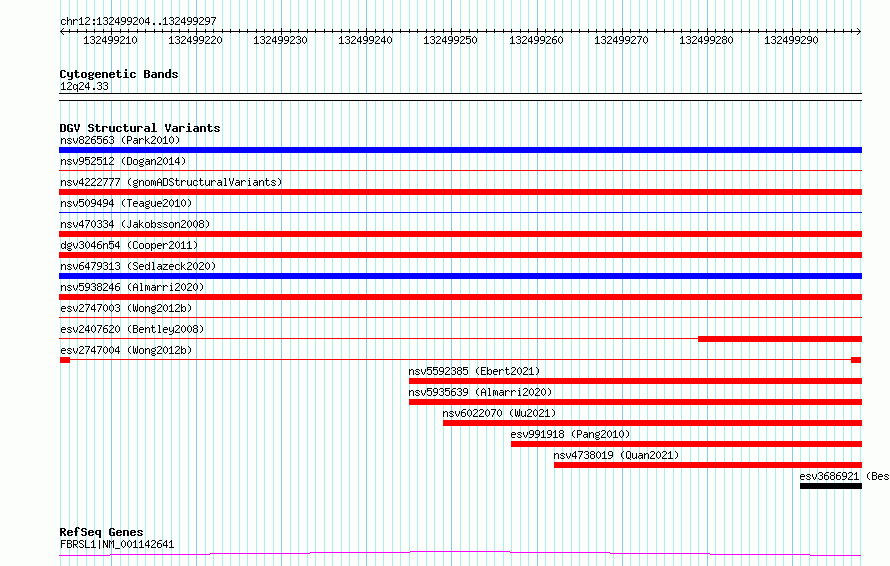Click nsv6479313 (Sedlazeck2020) label

[138, 266]
